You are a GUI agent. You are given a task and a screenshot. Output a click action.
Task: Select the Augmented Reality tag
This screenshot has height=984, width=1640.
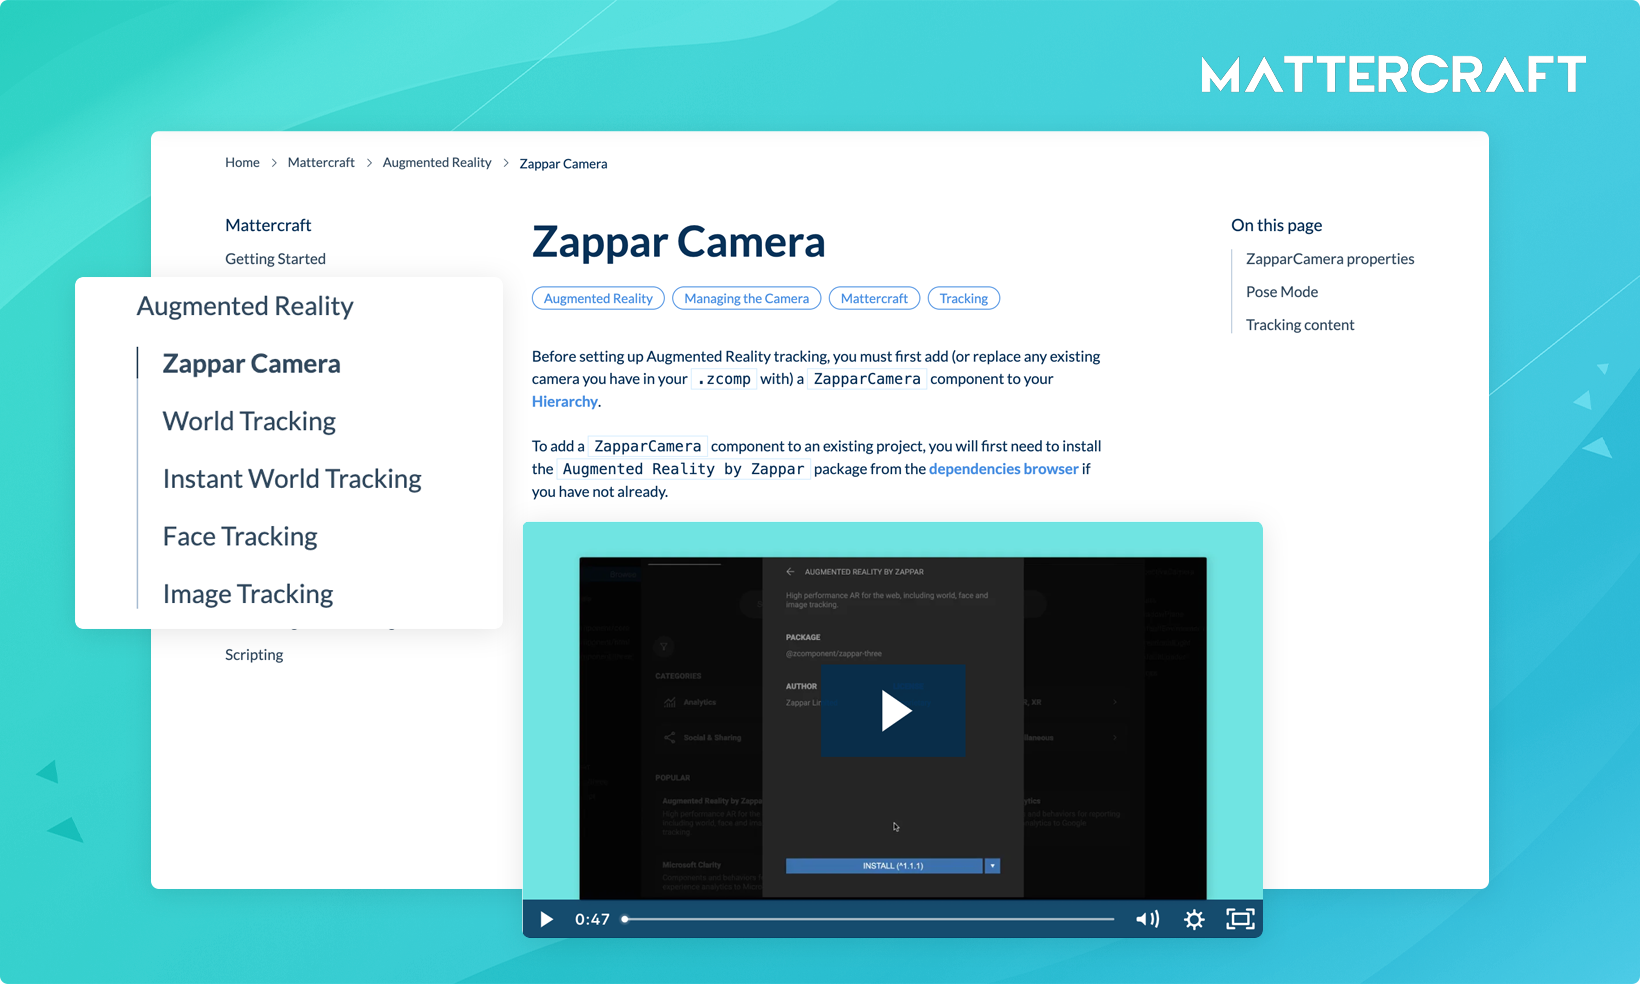[x=598, y=298]
